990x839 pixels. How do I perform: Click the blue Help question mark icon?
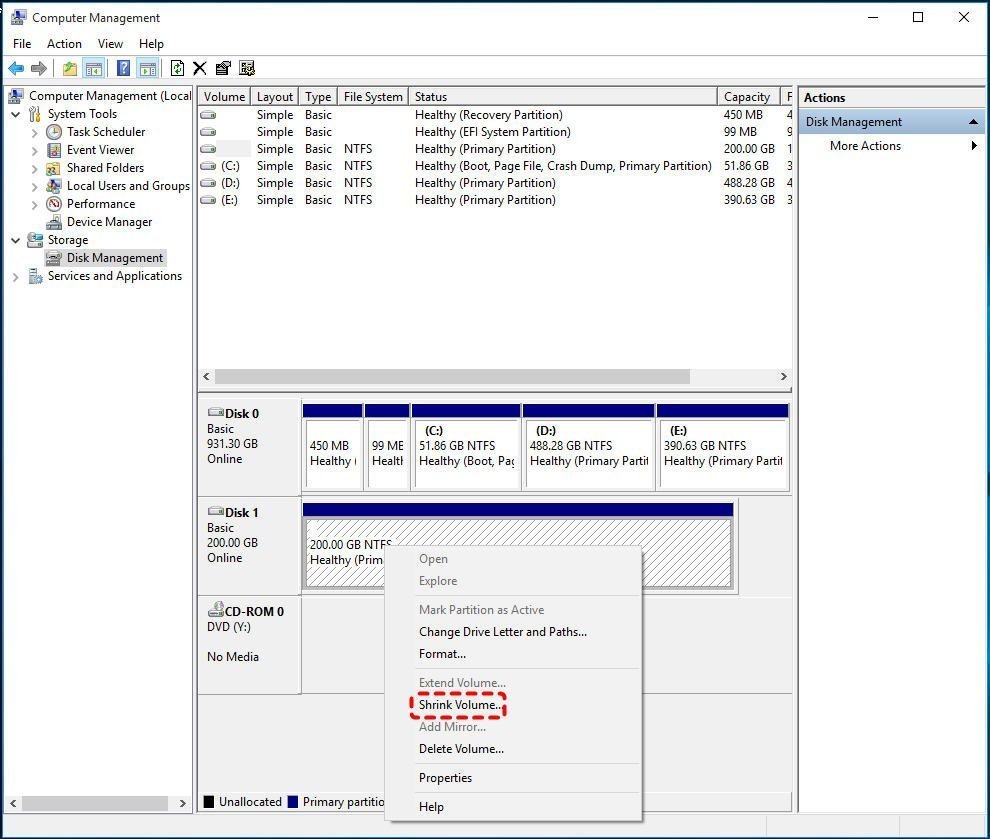coord(123,69)
